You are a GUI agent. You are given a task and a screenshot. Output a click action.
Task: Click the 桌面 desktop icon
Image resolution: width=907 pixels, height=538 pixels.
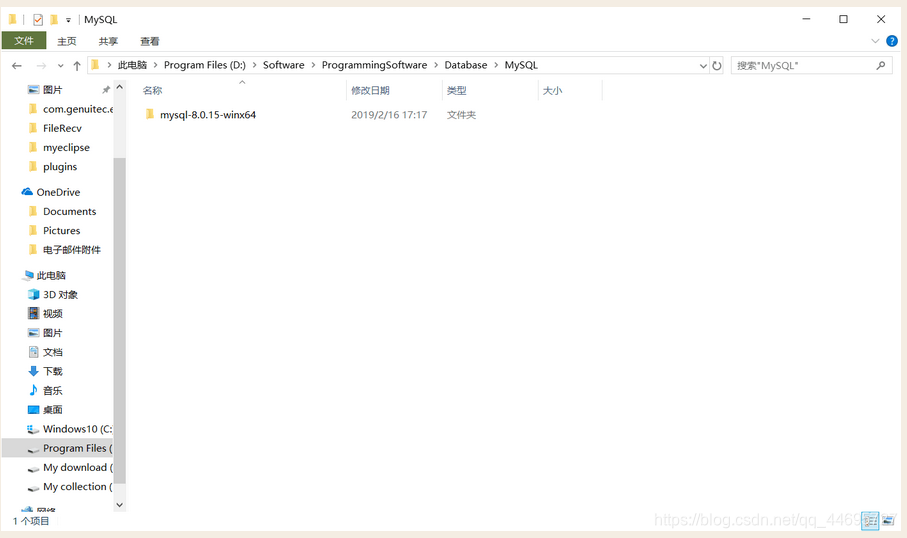(x=34, y=410)
